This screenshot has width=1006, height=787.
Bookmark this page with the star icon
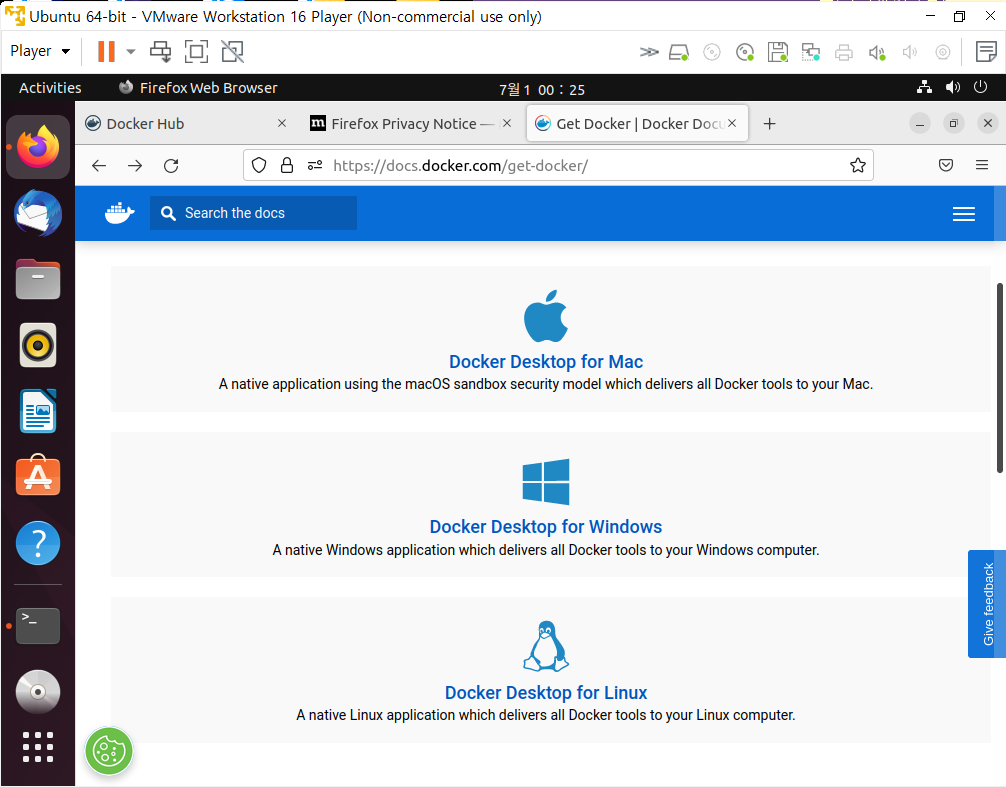coord(858,165)
